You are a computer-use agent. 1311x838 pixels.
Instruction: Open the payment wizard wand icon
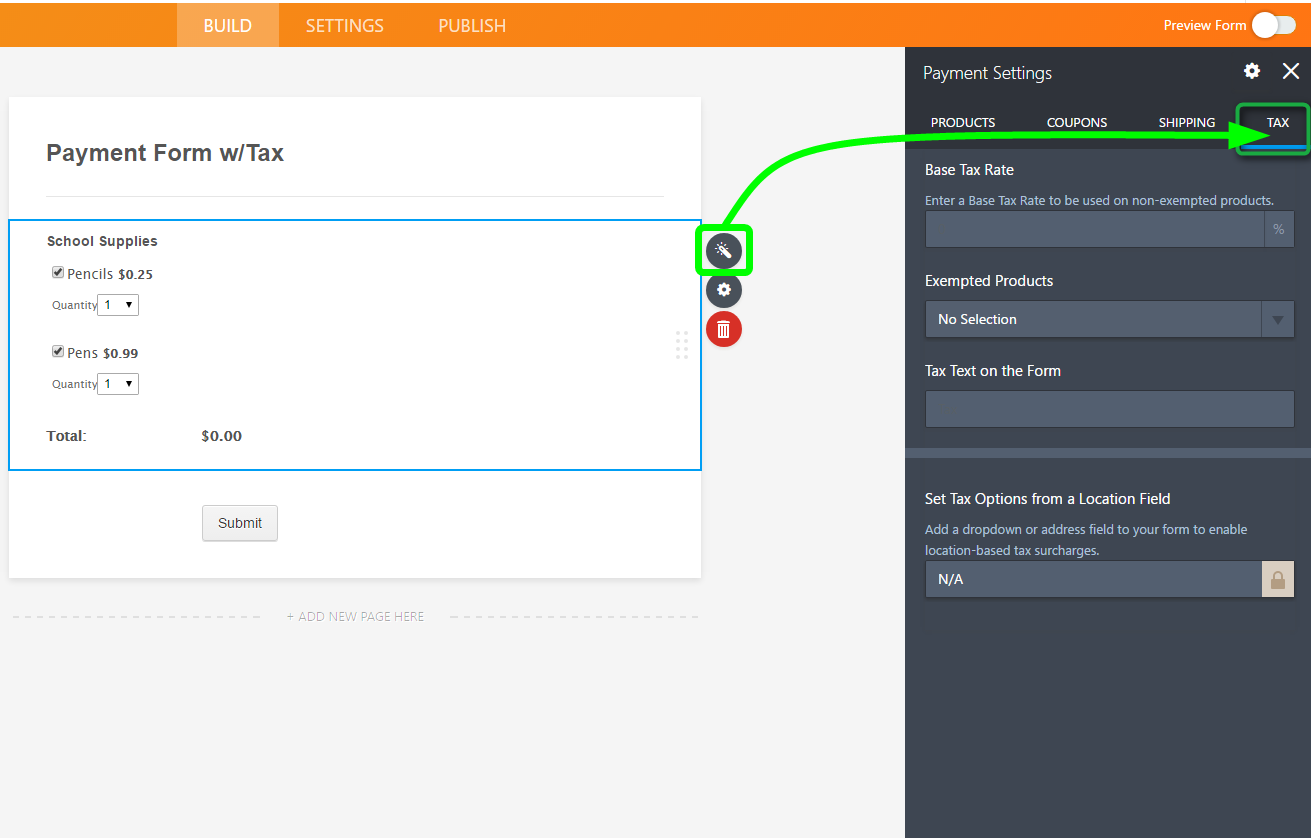coord(723,250)
